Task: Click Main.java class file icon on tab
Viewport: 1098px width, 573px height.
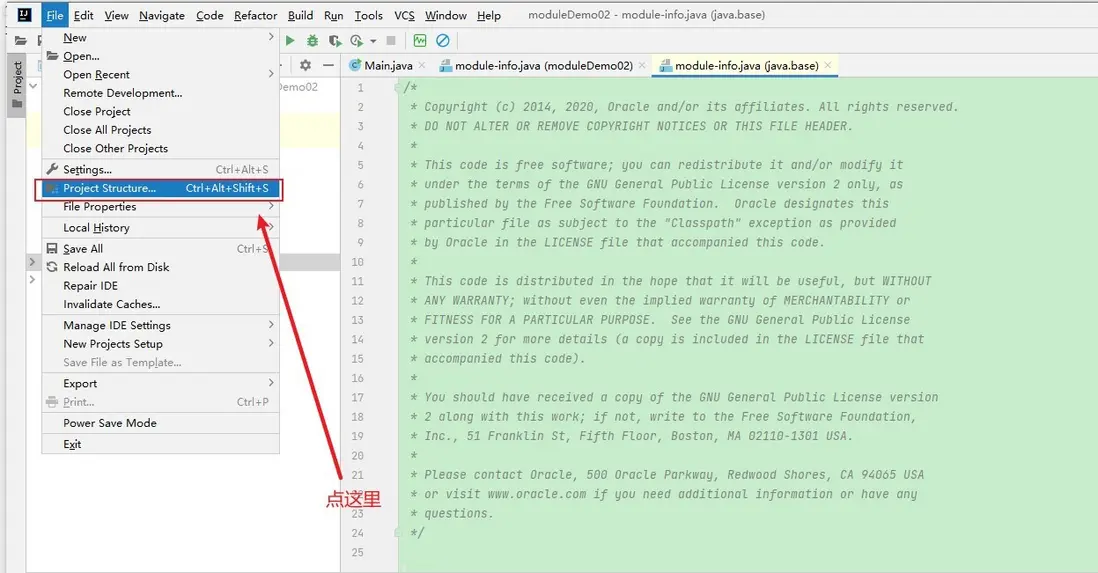Action: (x=355, y=65)
